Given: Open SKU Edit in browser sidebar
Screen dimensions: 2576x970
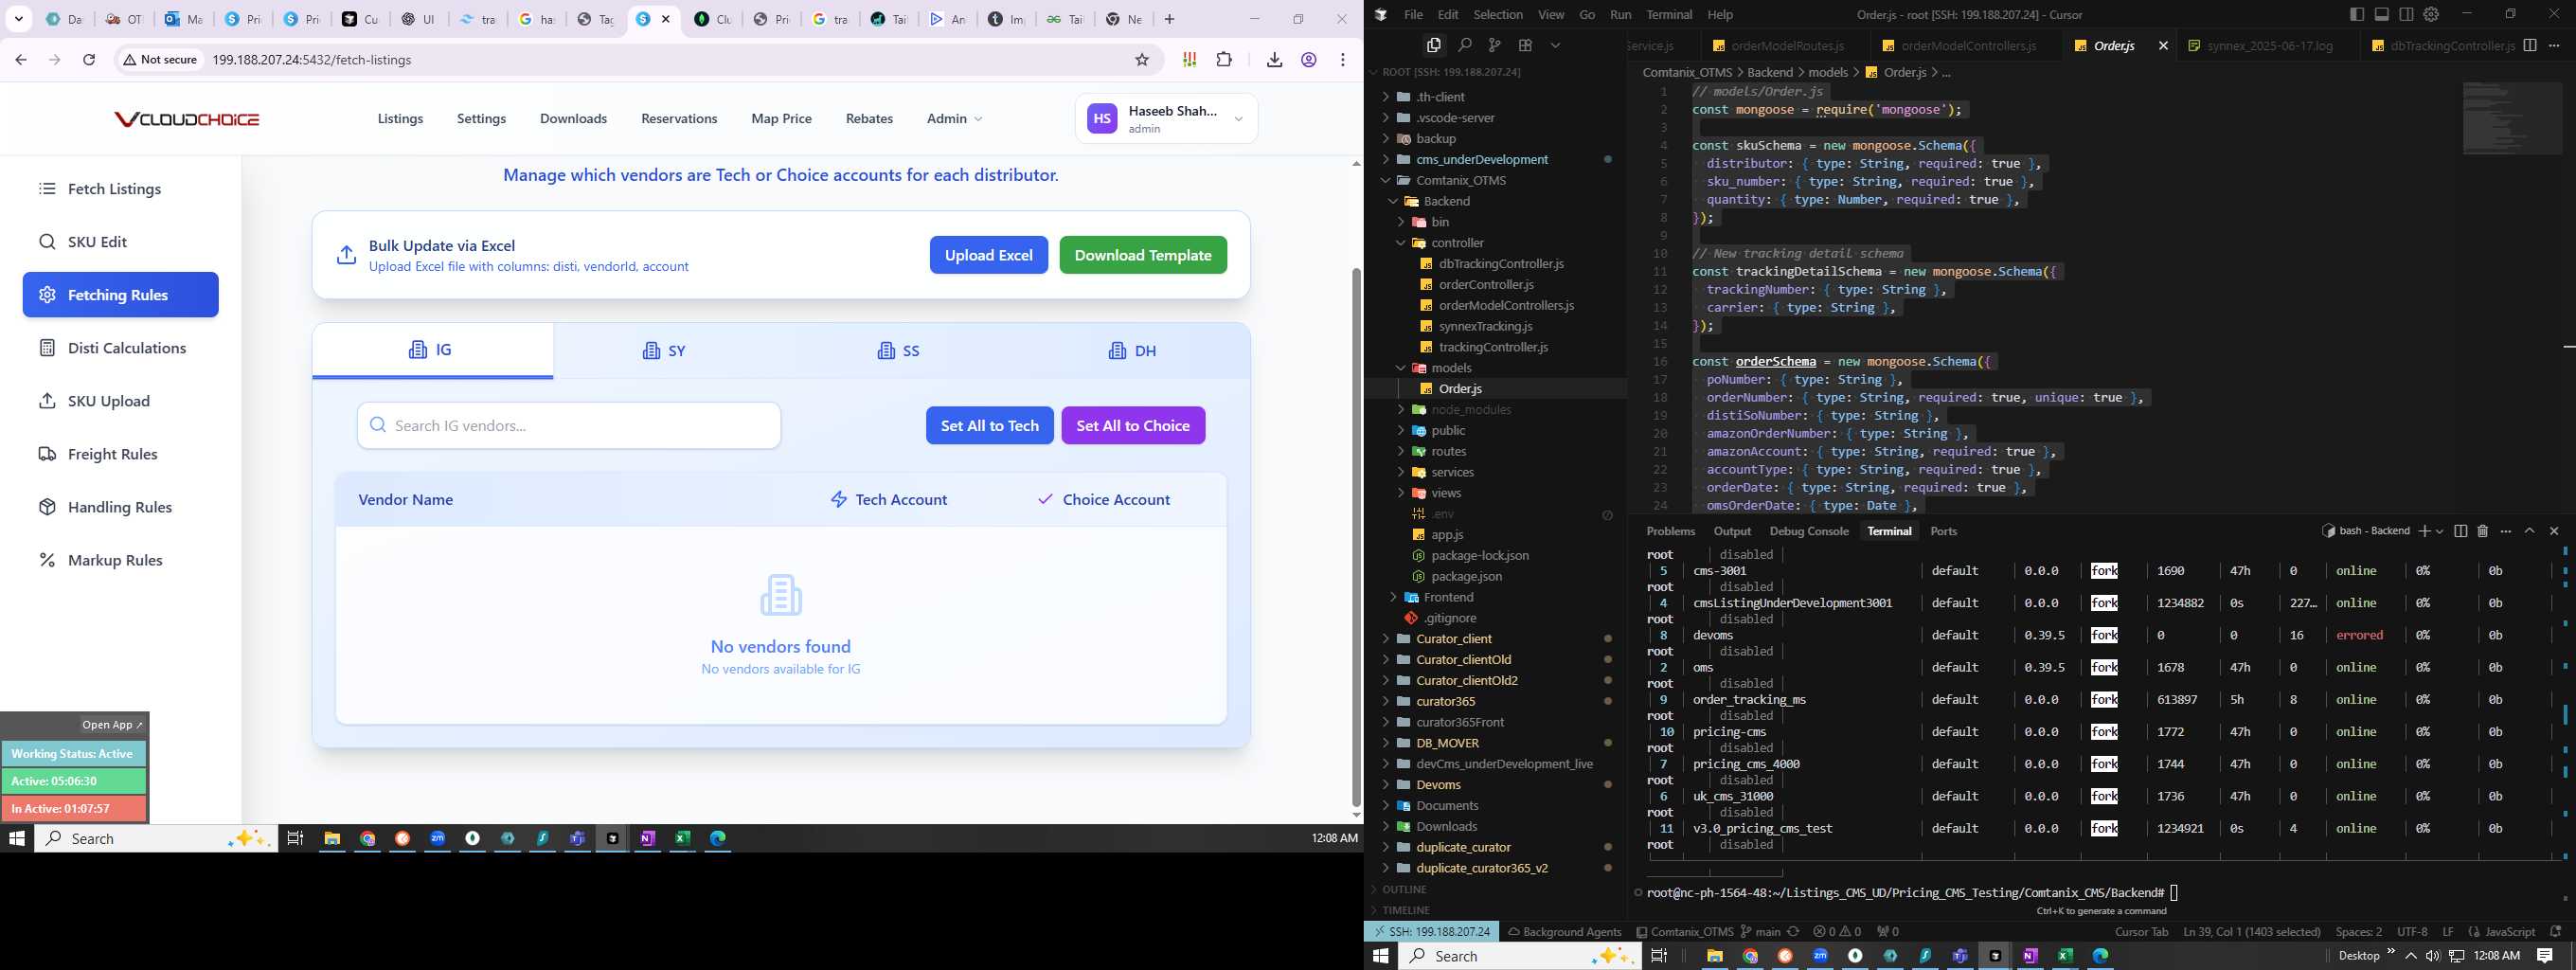Looking at the screenshot, I should [120, 242].
